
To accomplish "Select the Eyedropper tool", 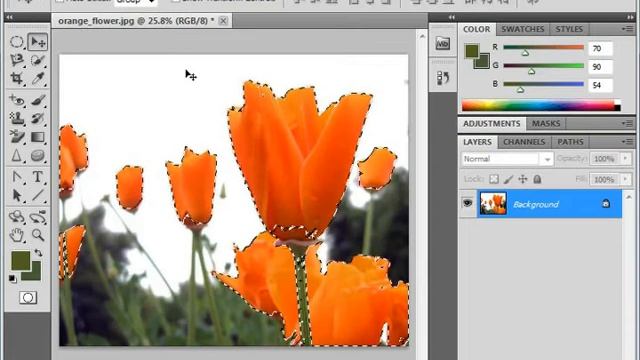I will [x=38, y=78].
